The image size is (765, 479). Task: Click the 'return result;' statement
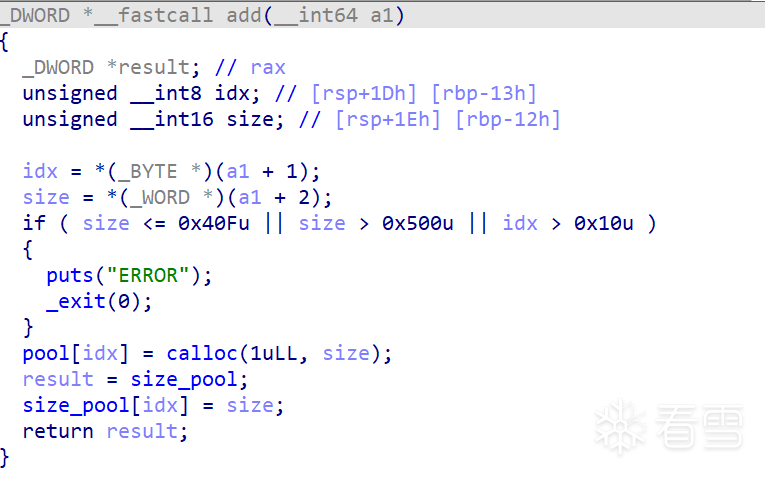click(x=105, y=431)
